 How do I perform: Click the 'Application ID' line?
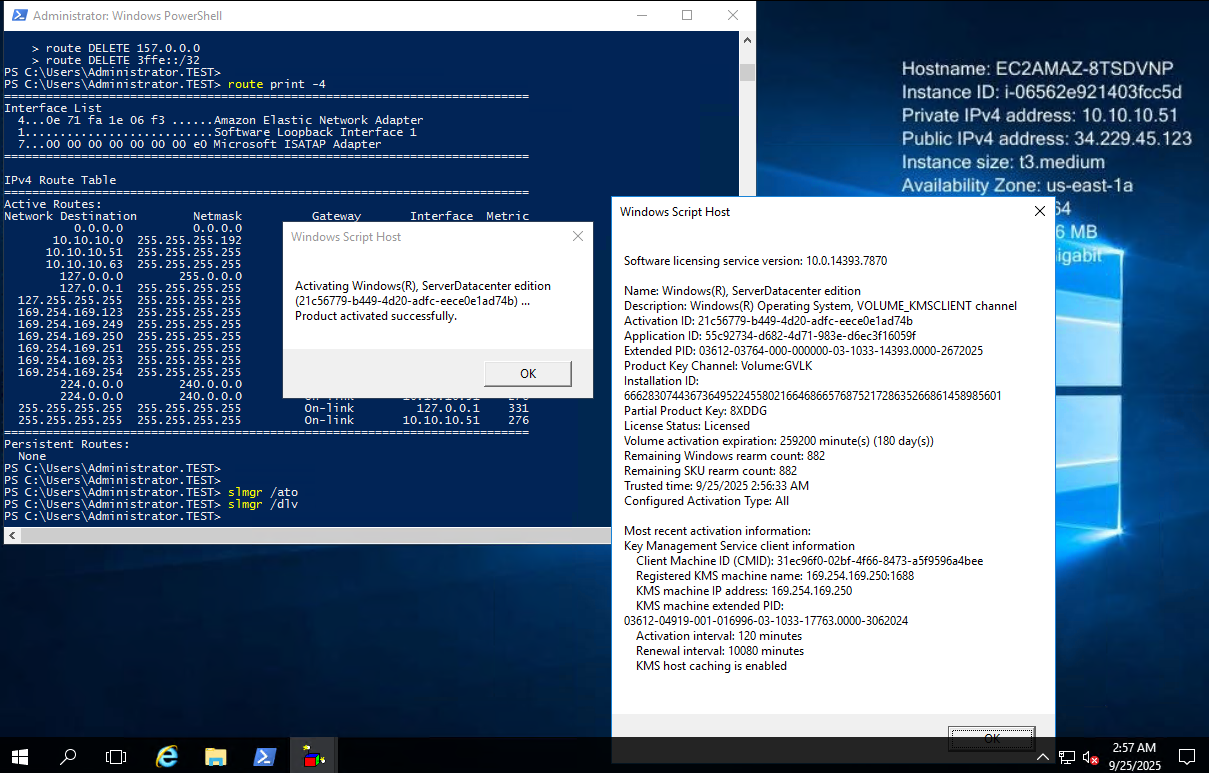coord(770,336)
